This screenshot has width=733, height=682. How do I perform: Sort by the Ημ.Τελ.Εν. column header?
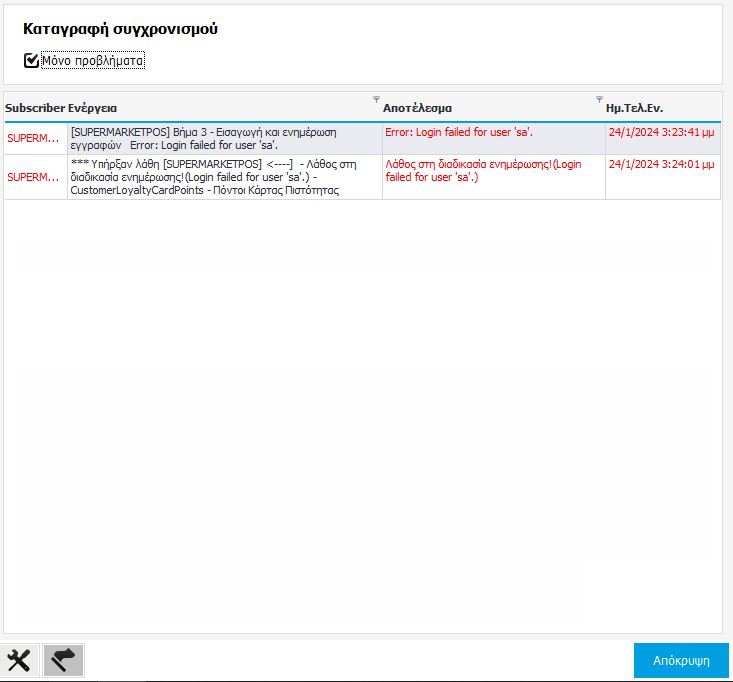pyautogui.click(x=634, y=108)
